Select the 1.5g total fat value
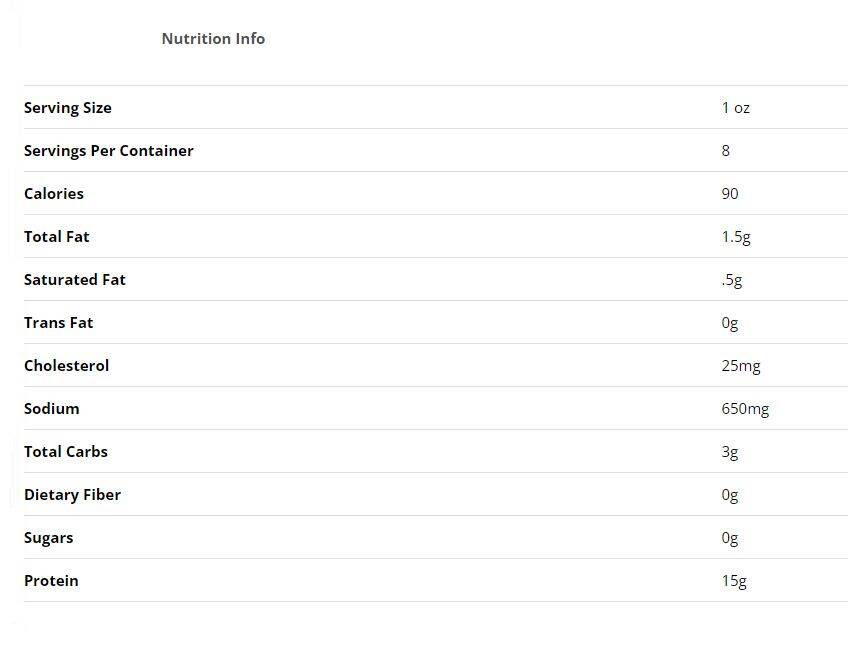848x653 pixels. [x=736, y=237]
